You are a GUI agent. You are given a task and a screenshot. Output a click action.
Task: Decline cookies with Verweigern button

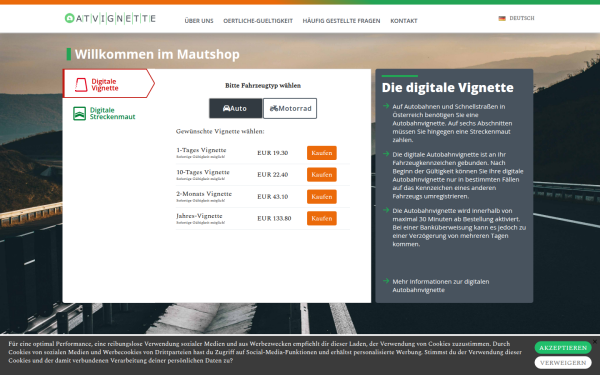[562, 362]
